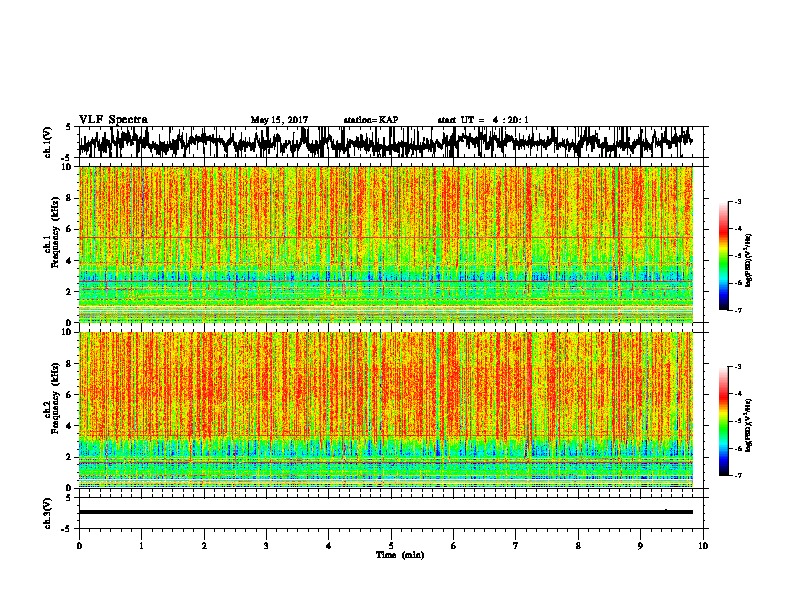Click time axis tick label "5"
Screen dimensions: 792x612
[391, 546]
